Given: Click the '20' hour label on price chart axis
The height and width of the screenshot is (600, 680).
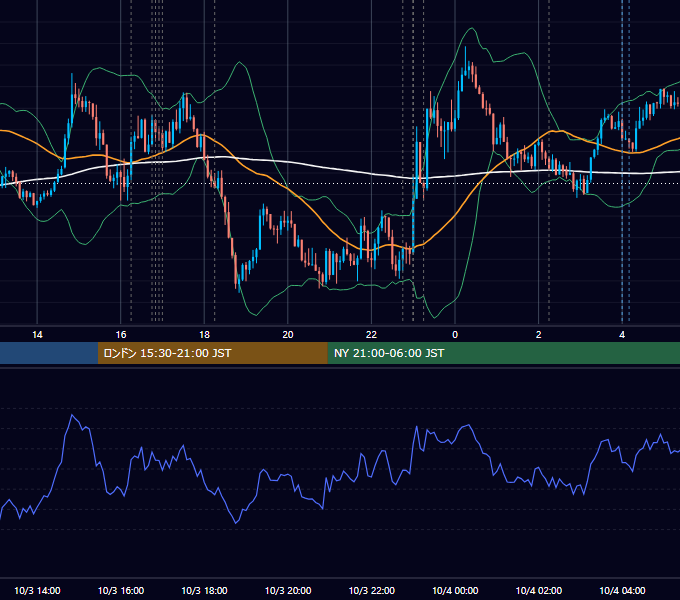Looking at the screenshot, I should point(288,335).
